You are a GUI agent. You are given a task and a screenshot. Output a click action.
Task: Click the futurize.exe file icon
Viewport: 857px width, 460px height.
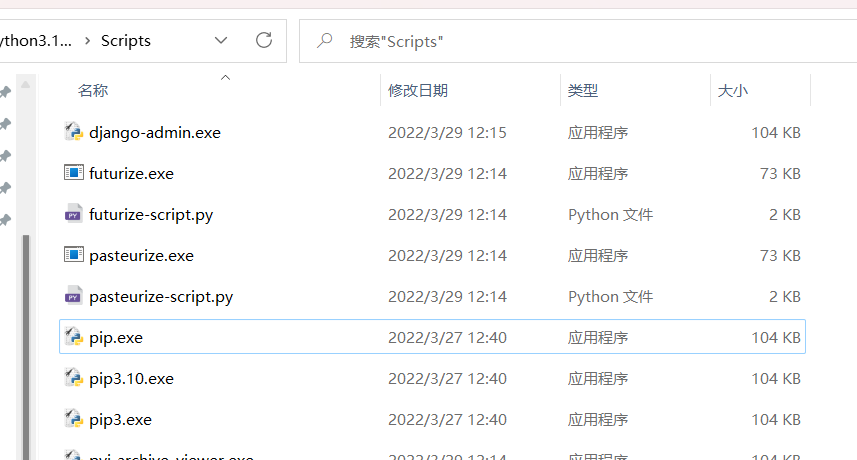[73, 173]
